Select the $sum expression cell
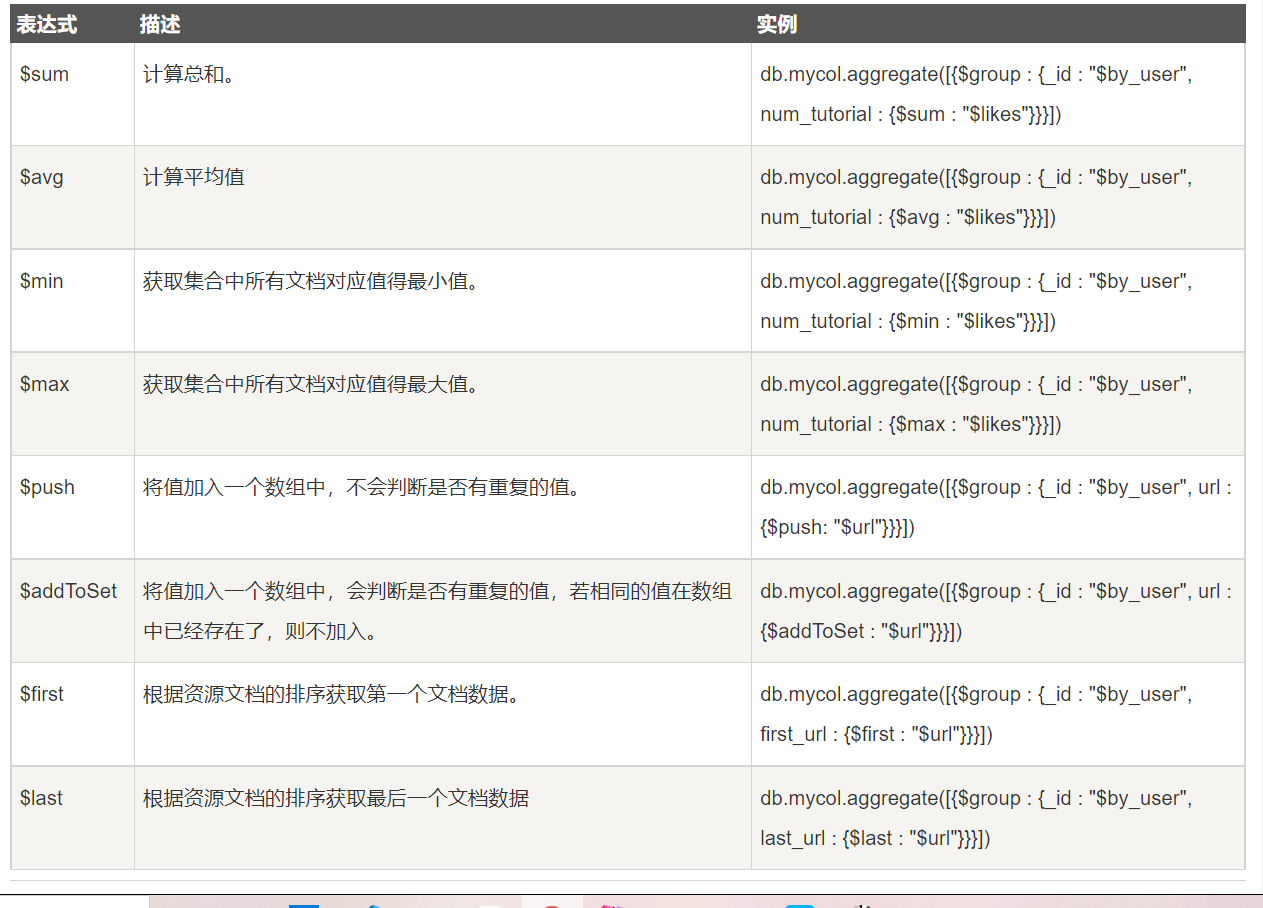This screenshot has width=1263, height=908. pos(45,75)
